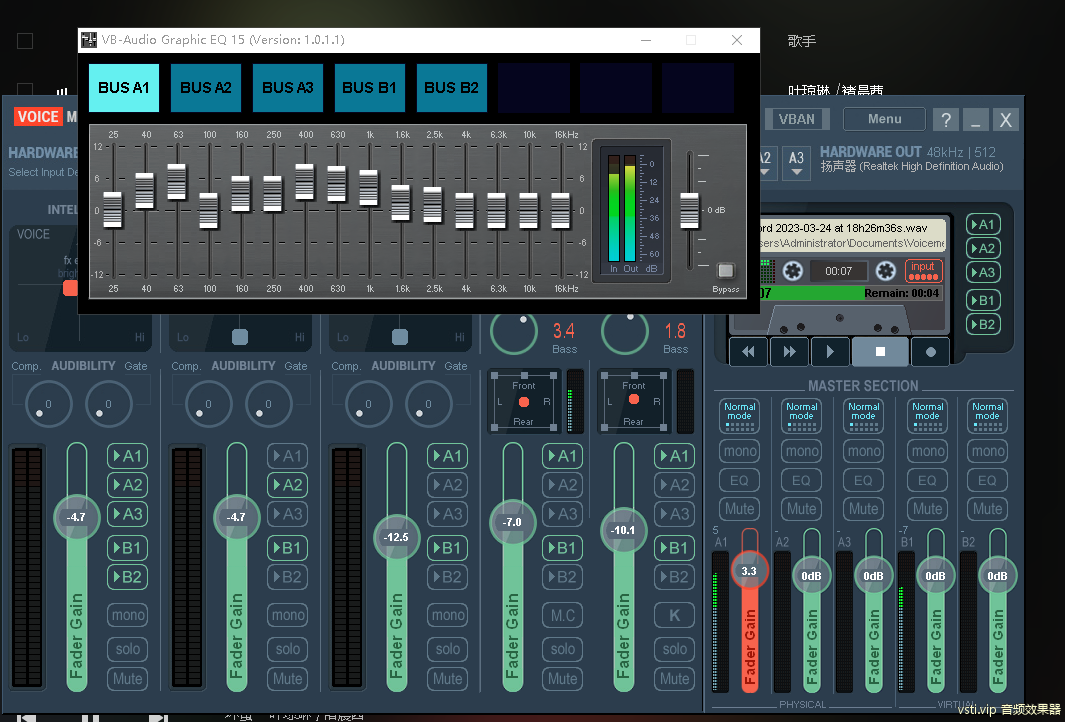Toggle B2 routing on first hardware input strip

click(128, 577)
